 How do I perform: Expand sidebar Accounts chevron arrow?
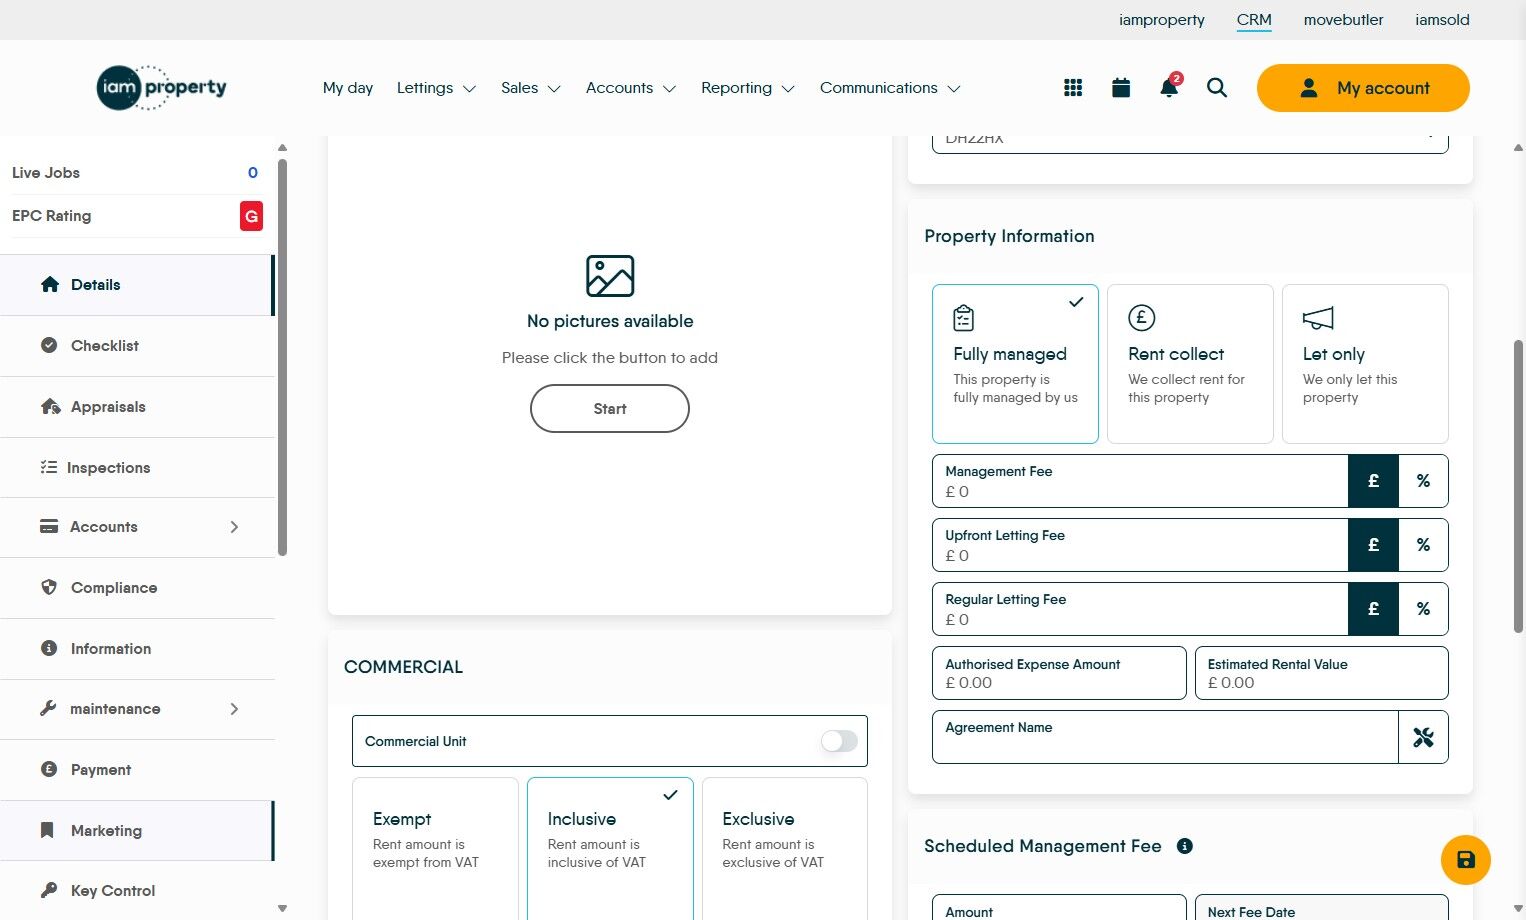click(x=234, y=527)
